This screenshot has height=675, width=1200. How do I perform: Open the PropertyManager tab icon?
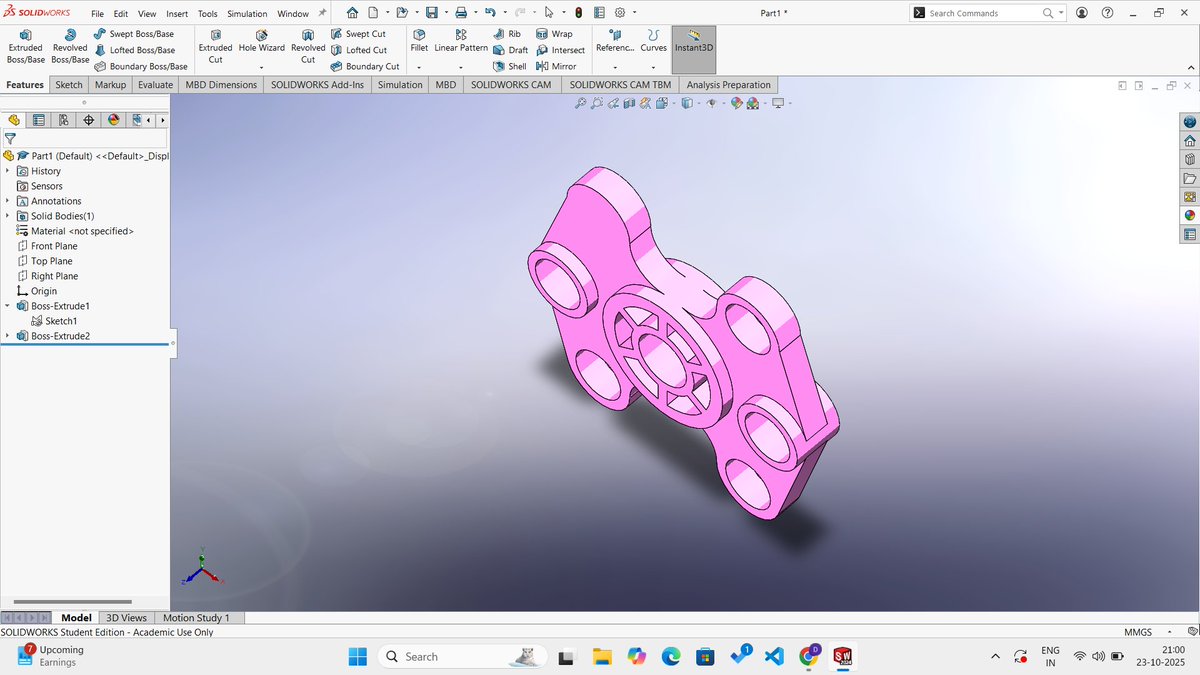tap(39, 120)
